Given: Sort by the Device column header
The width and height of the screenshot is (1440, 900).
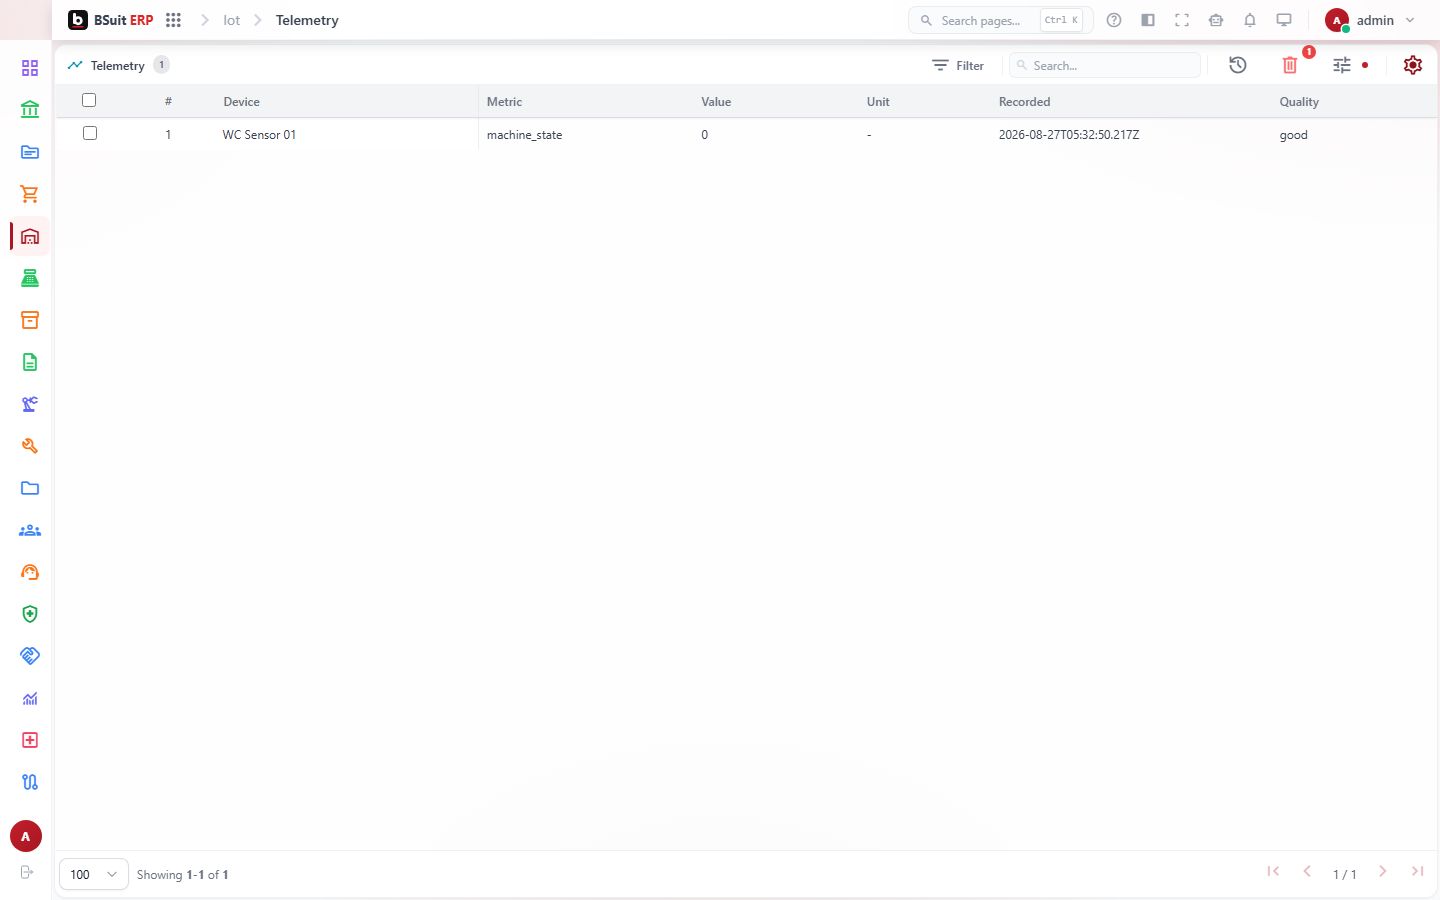Looking at the screenshot, I should pos(241,102).
